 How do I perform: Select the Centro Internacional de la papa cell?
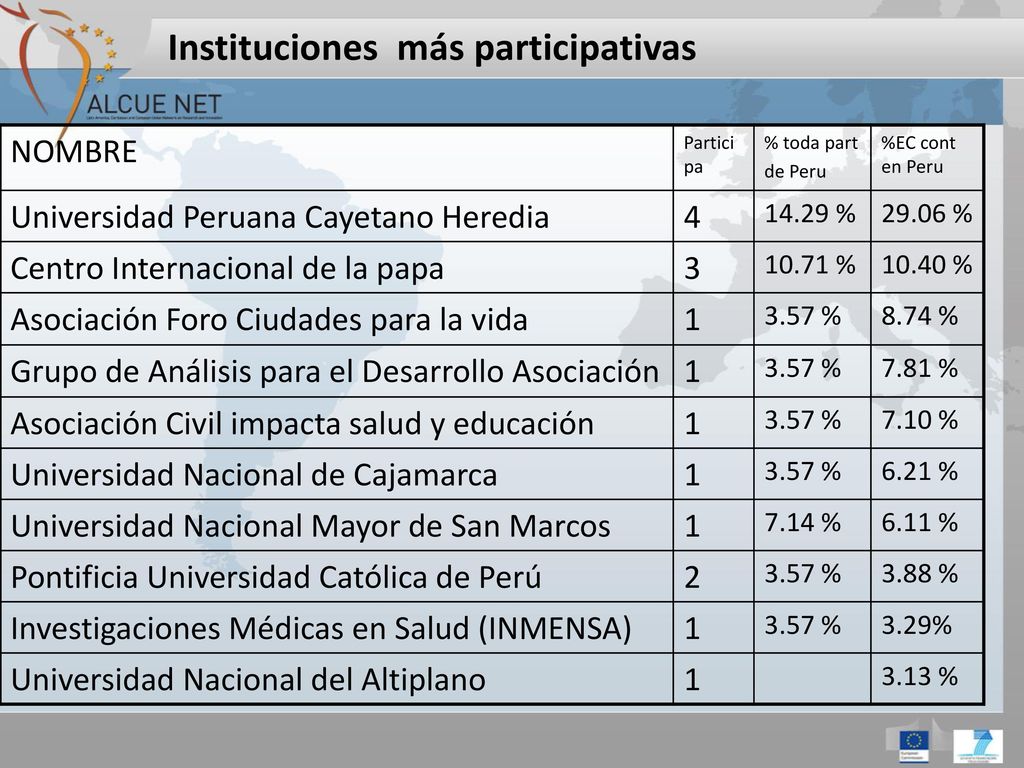click(x=337, y=268)
